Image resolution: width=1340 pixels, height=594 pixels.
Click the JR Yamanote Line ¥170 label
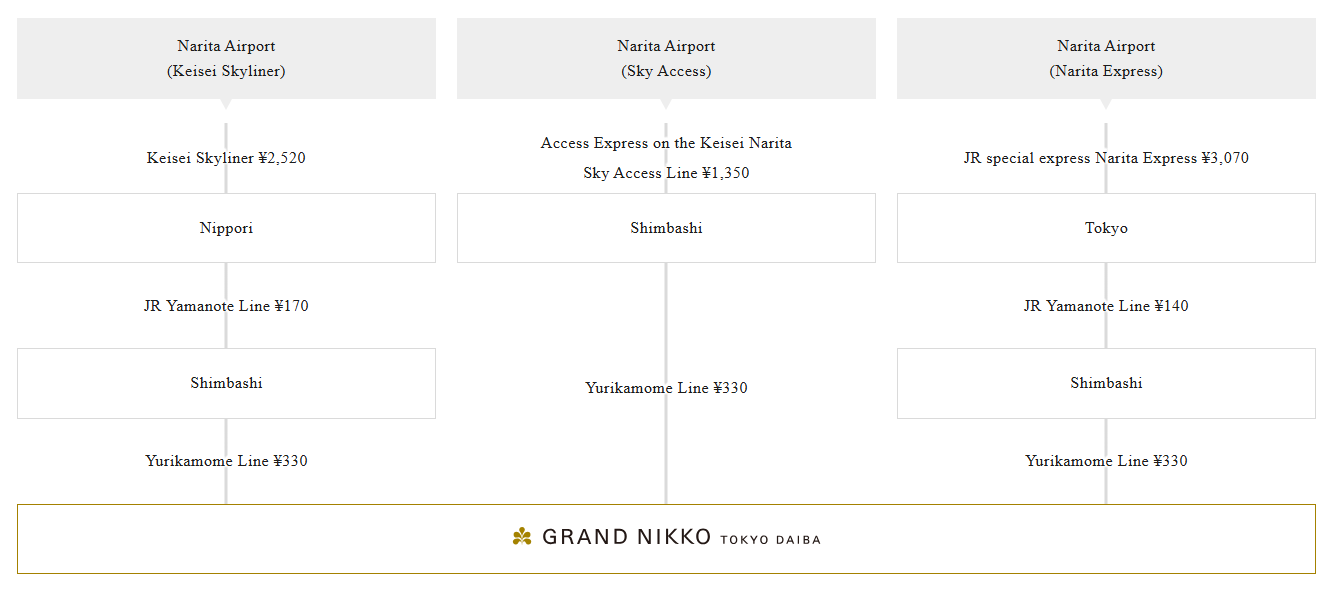tap(226, 306)
